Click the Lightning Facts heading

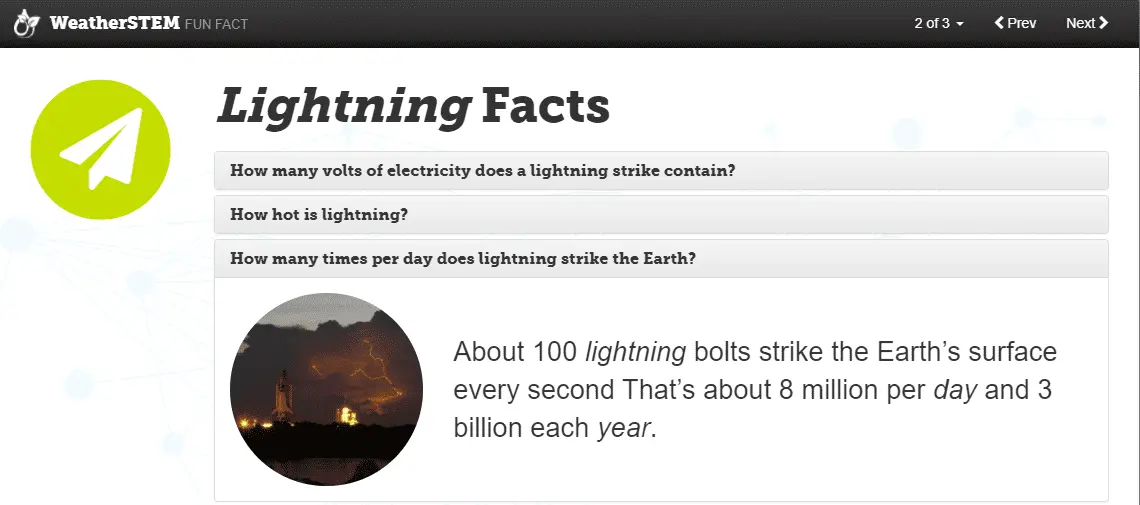point(413,106)
